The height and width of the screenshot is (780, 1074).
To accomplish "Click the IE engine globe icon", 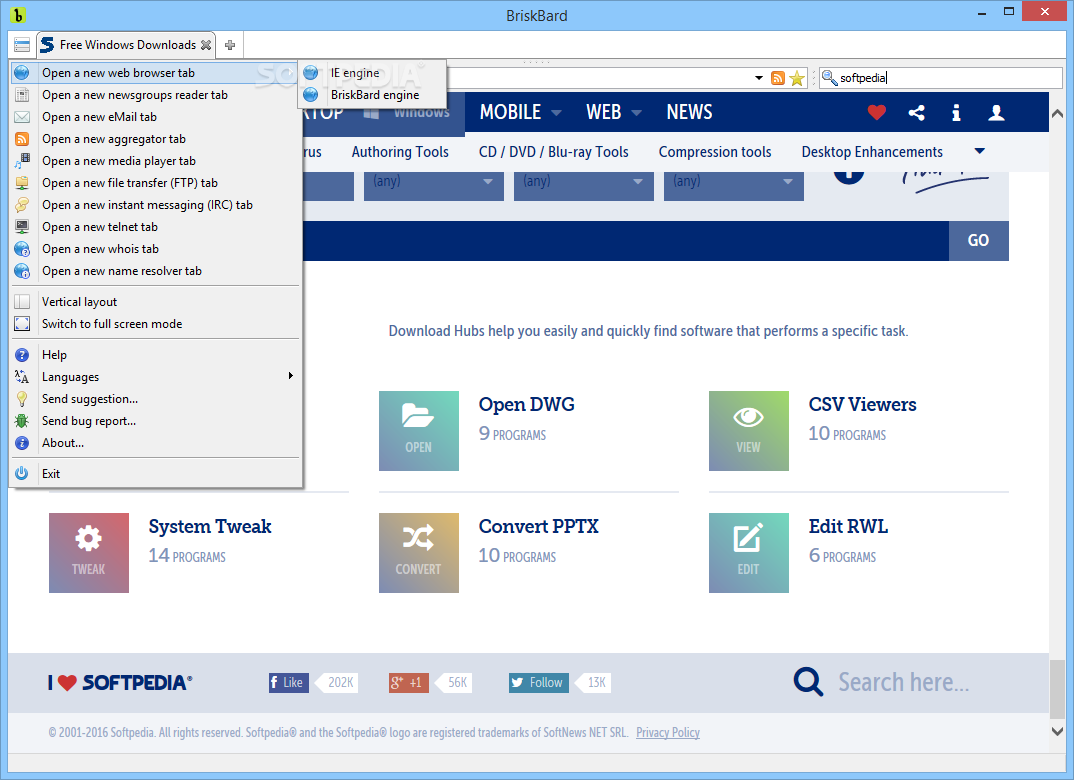I will (311, 73).
